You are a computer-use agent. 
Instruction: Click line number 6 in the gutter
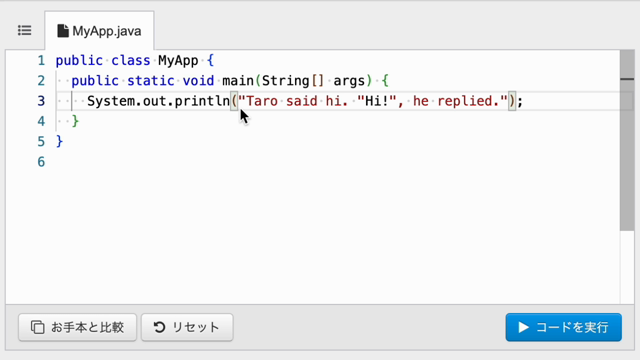41,162
